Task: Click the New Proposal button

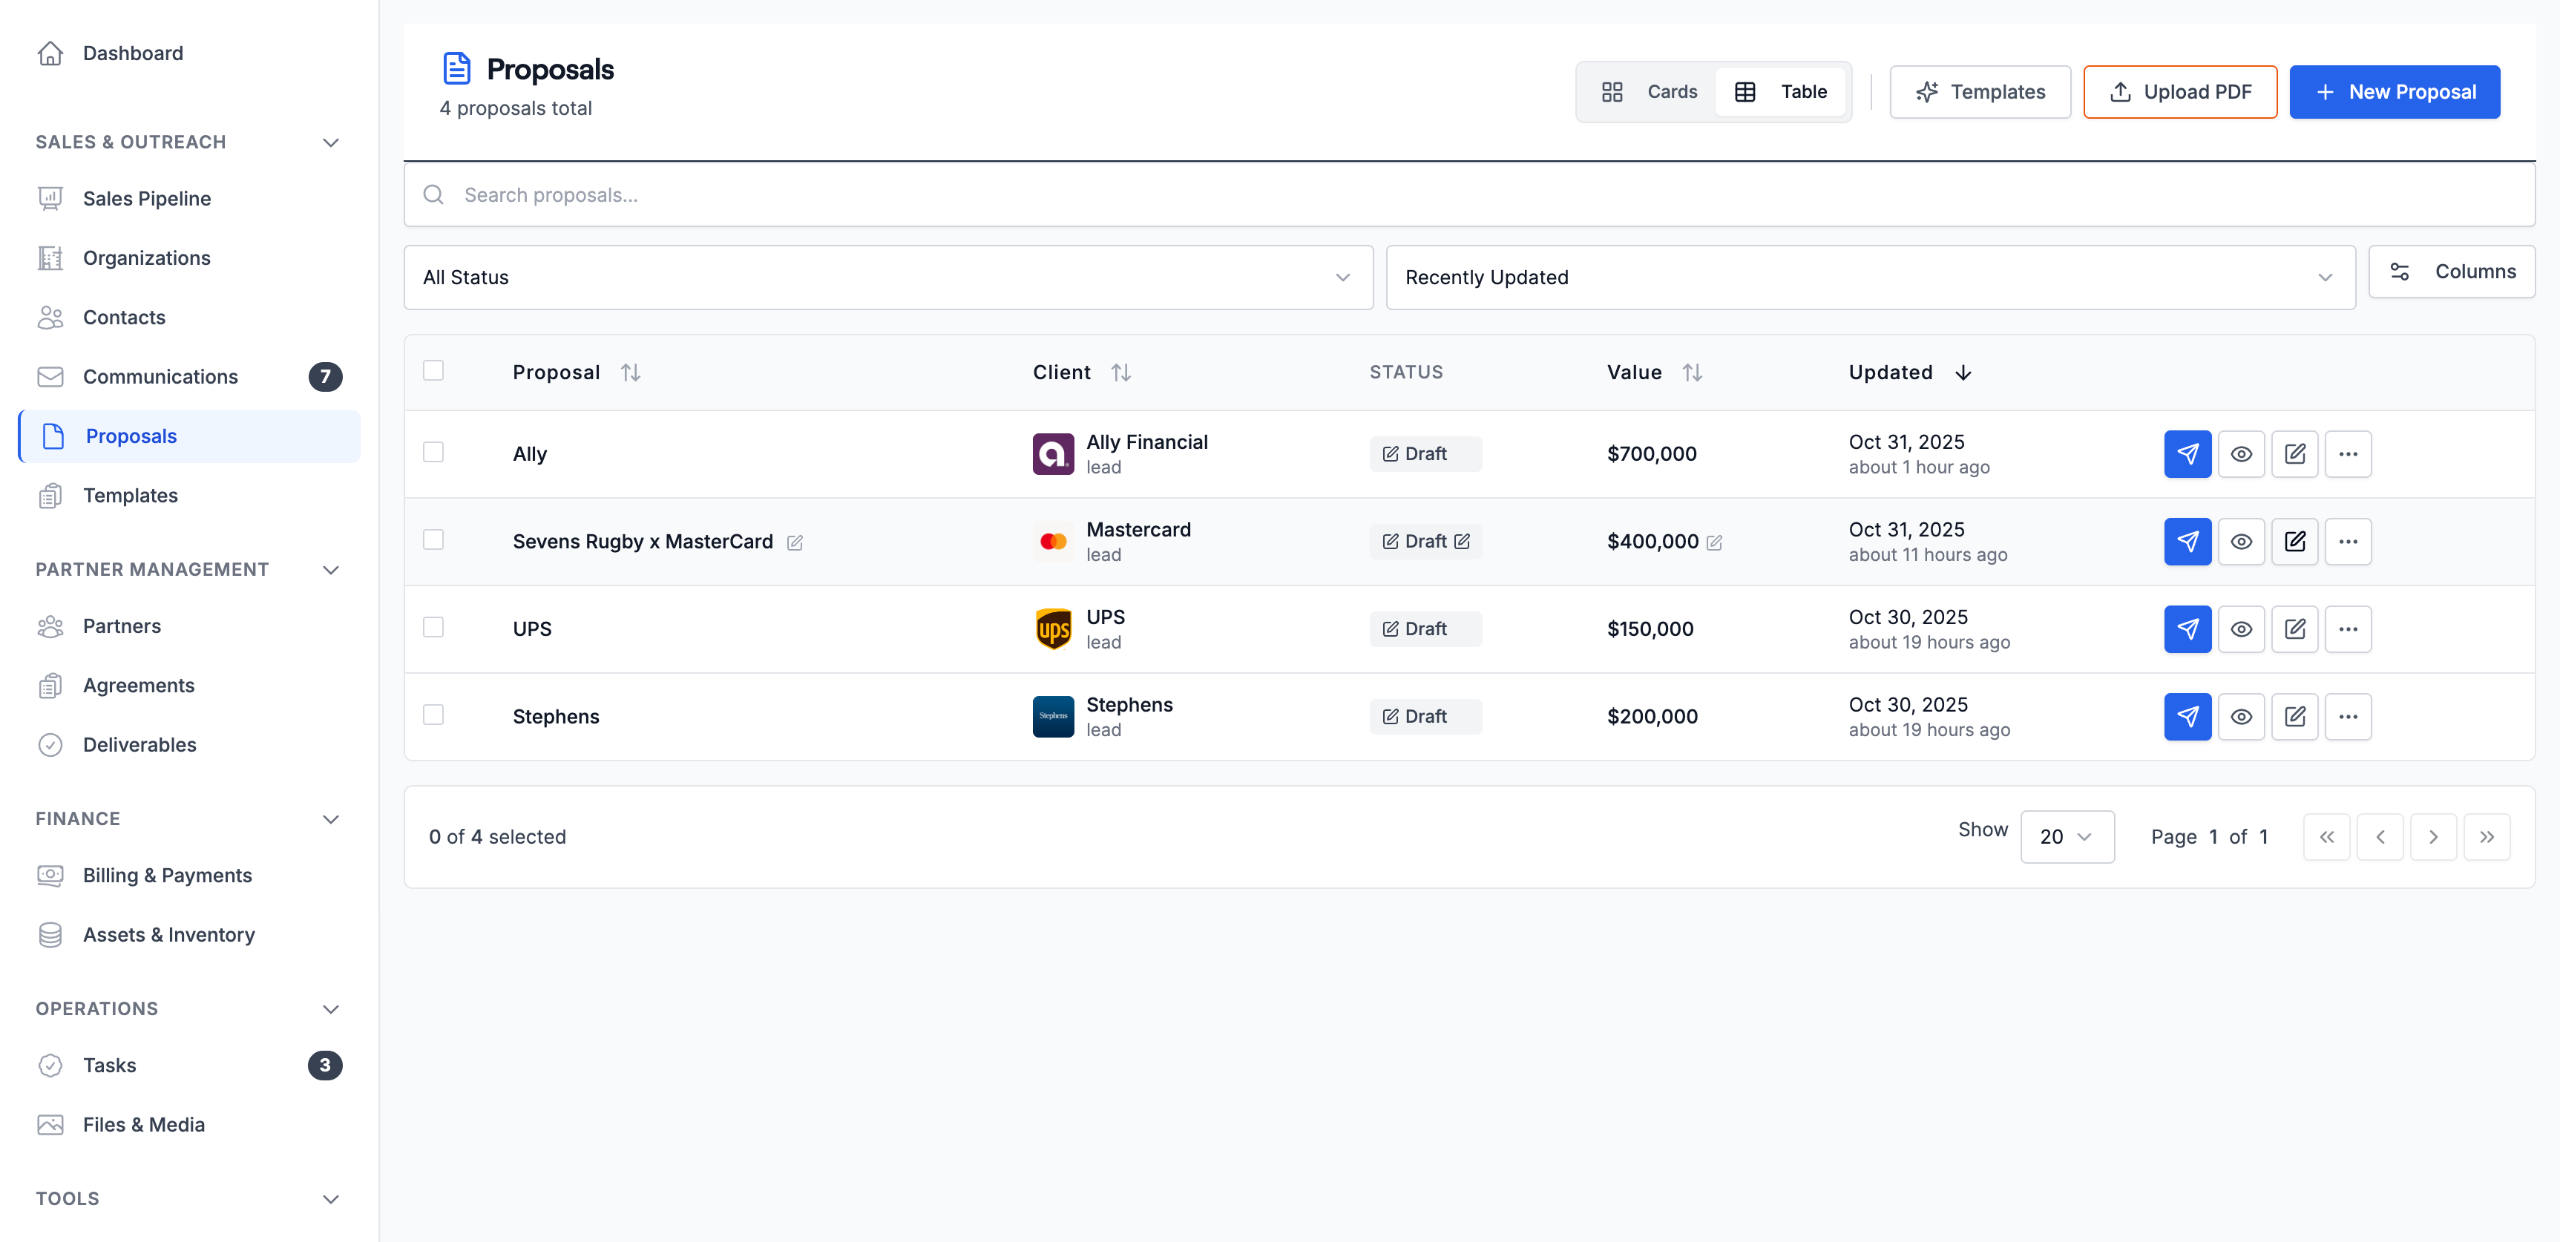Action: (2394, 92)
